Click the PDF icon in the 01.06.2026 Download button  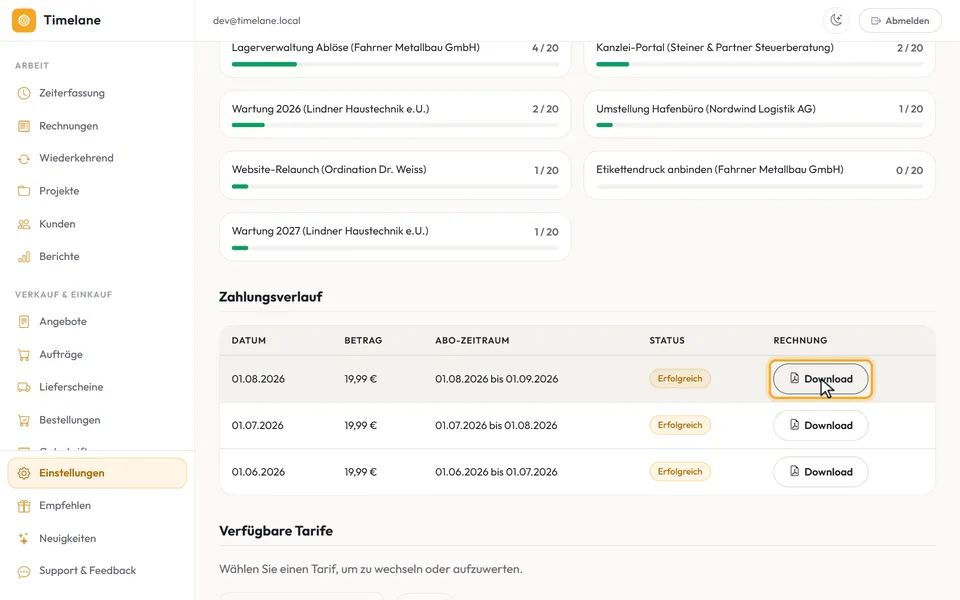pyautogui.click(x=794, y=471)
